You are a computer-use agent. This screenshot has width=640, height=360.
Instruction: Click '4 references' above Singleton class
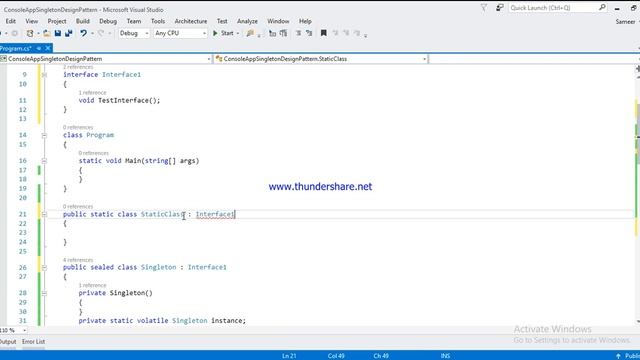coord(78,260)
